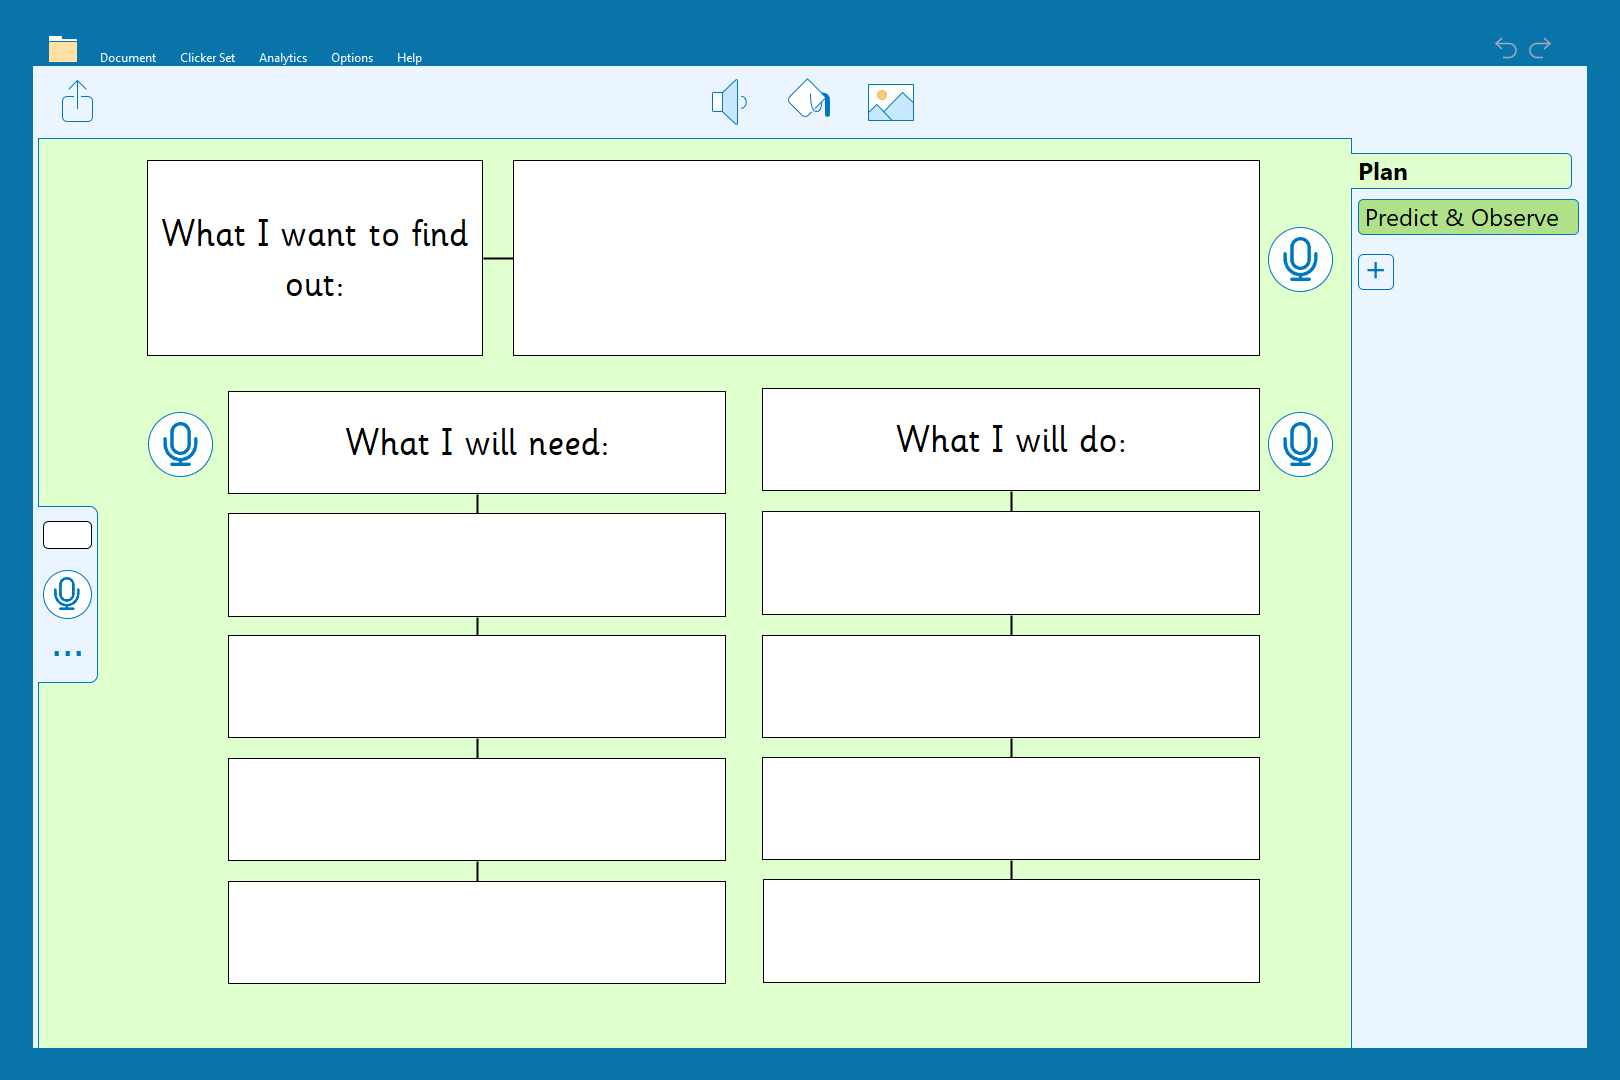Select the Predict & Observe tab
The image size is (1620, 1080).
point(1466,218)
